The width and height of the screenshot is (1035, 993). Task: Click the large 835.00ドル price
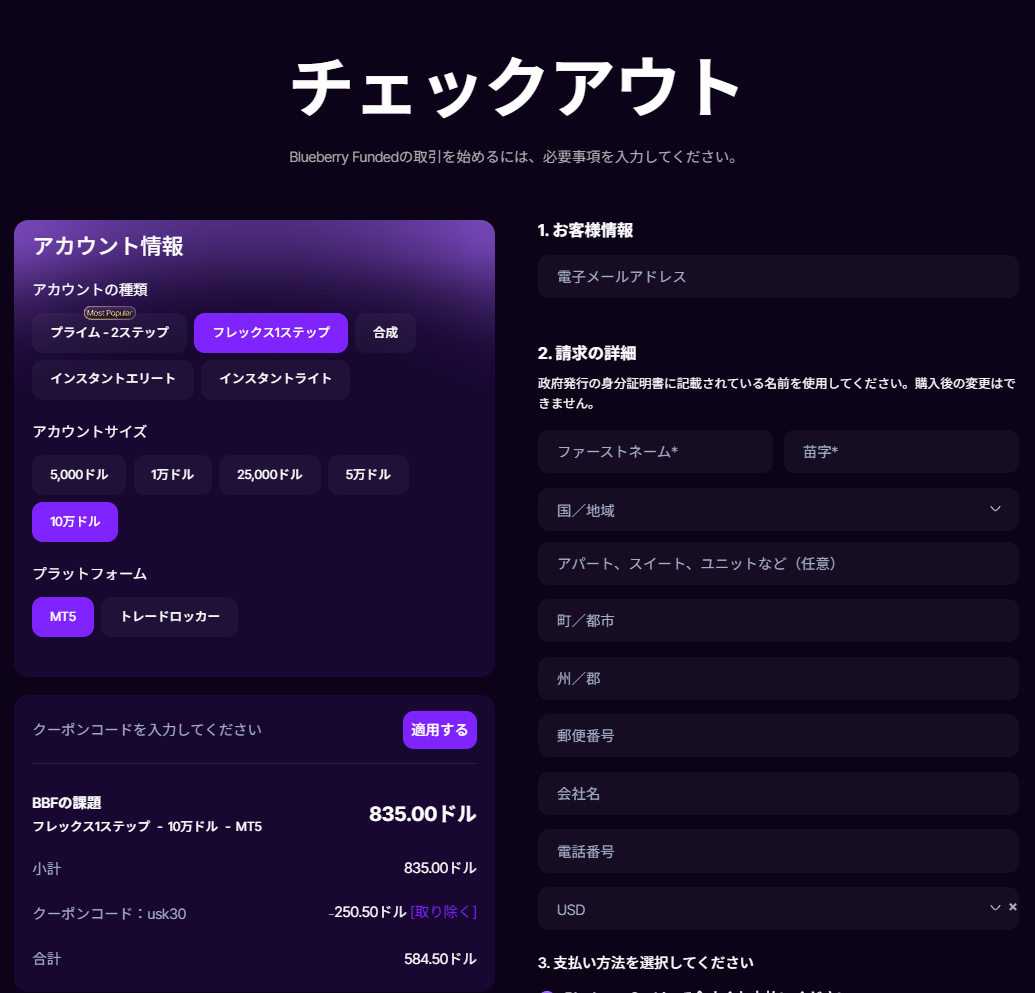422,814
